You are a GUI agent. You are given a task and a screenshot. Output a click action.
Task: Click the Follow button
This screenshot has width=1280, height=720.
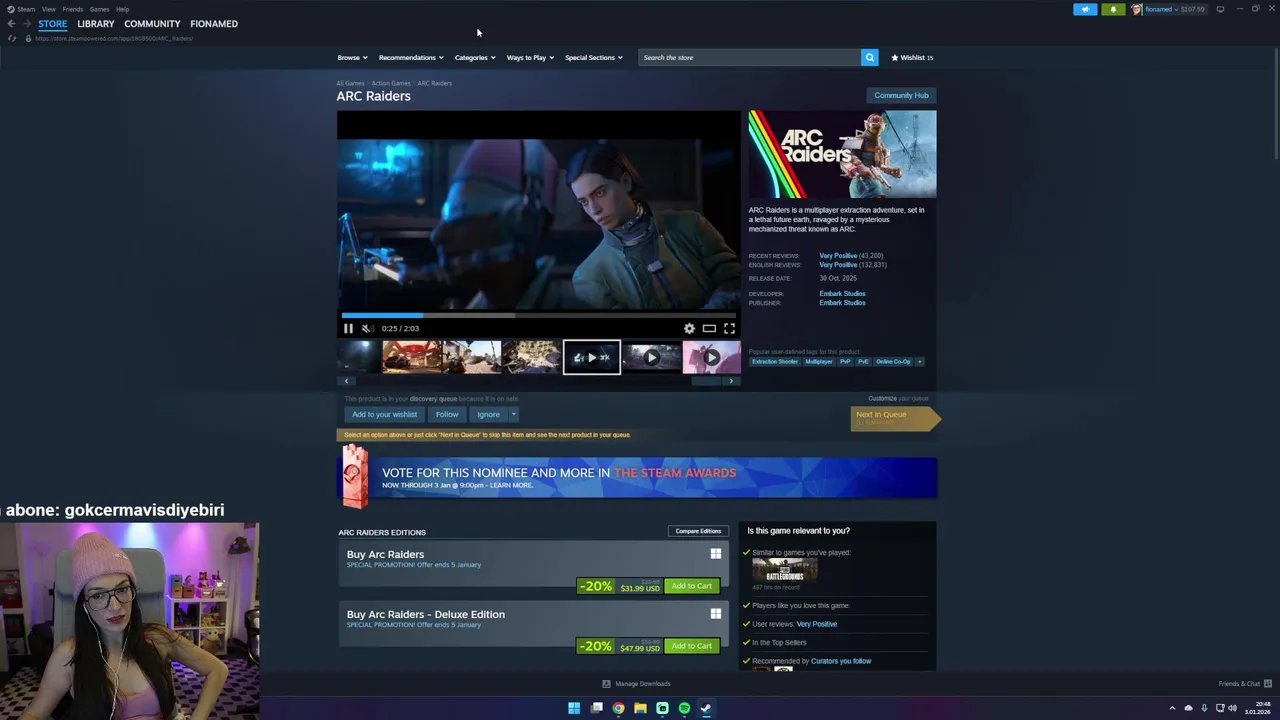pos(447,414)
